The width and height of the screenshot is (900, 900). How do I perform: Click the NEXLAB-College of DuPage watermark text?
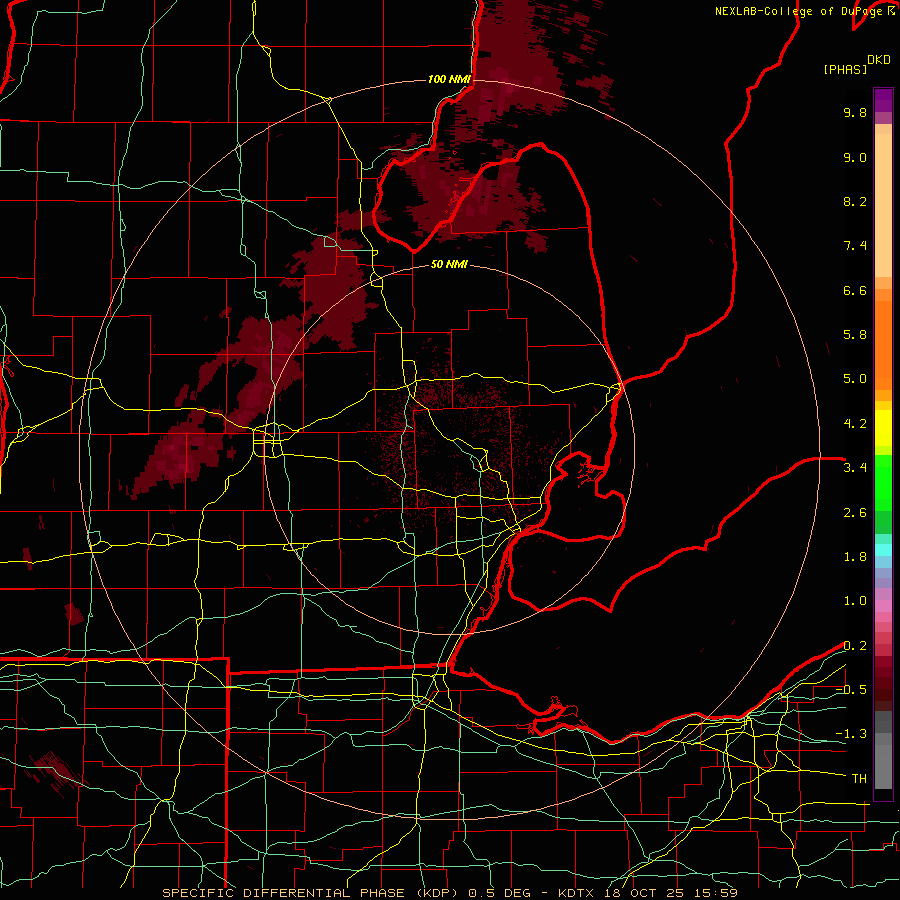pyautogui.click(x=804, y=11)
